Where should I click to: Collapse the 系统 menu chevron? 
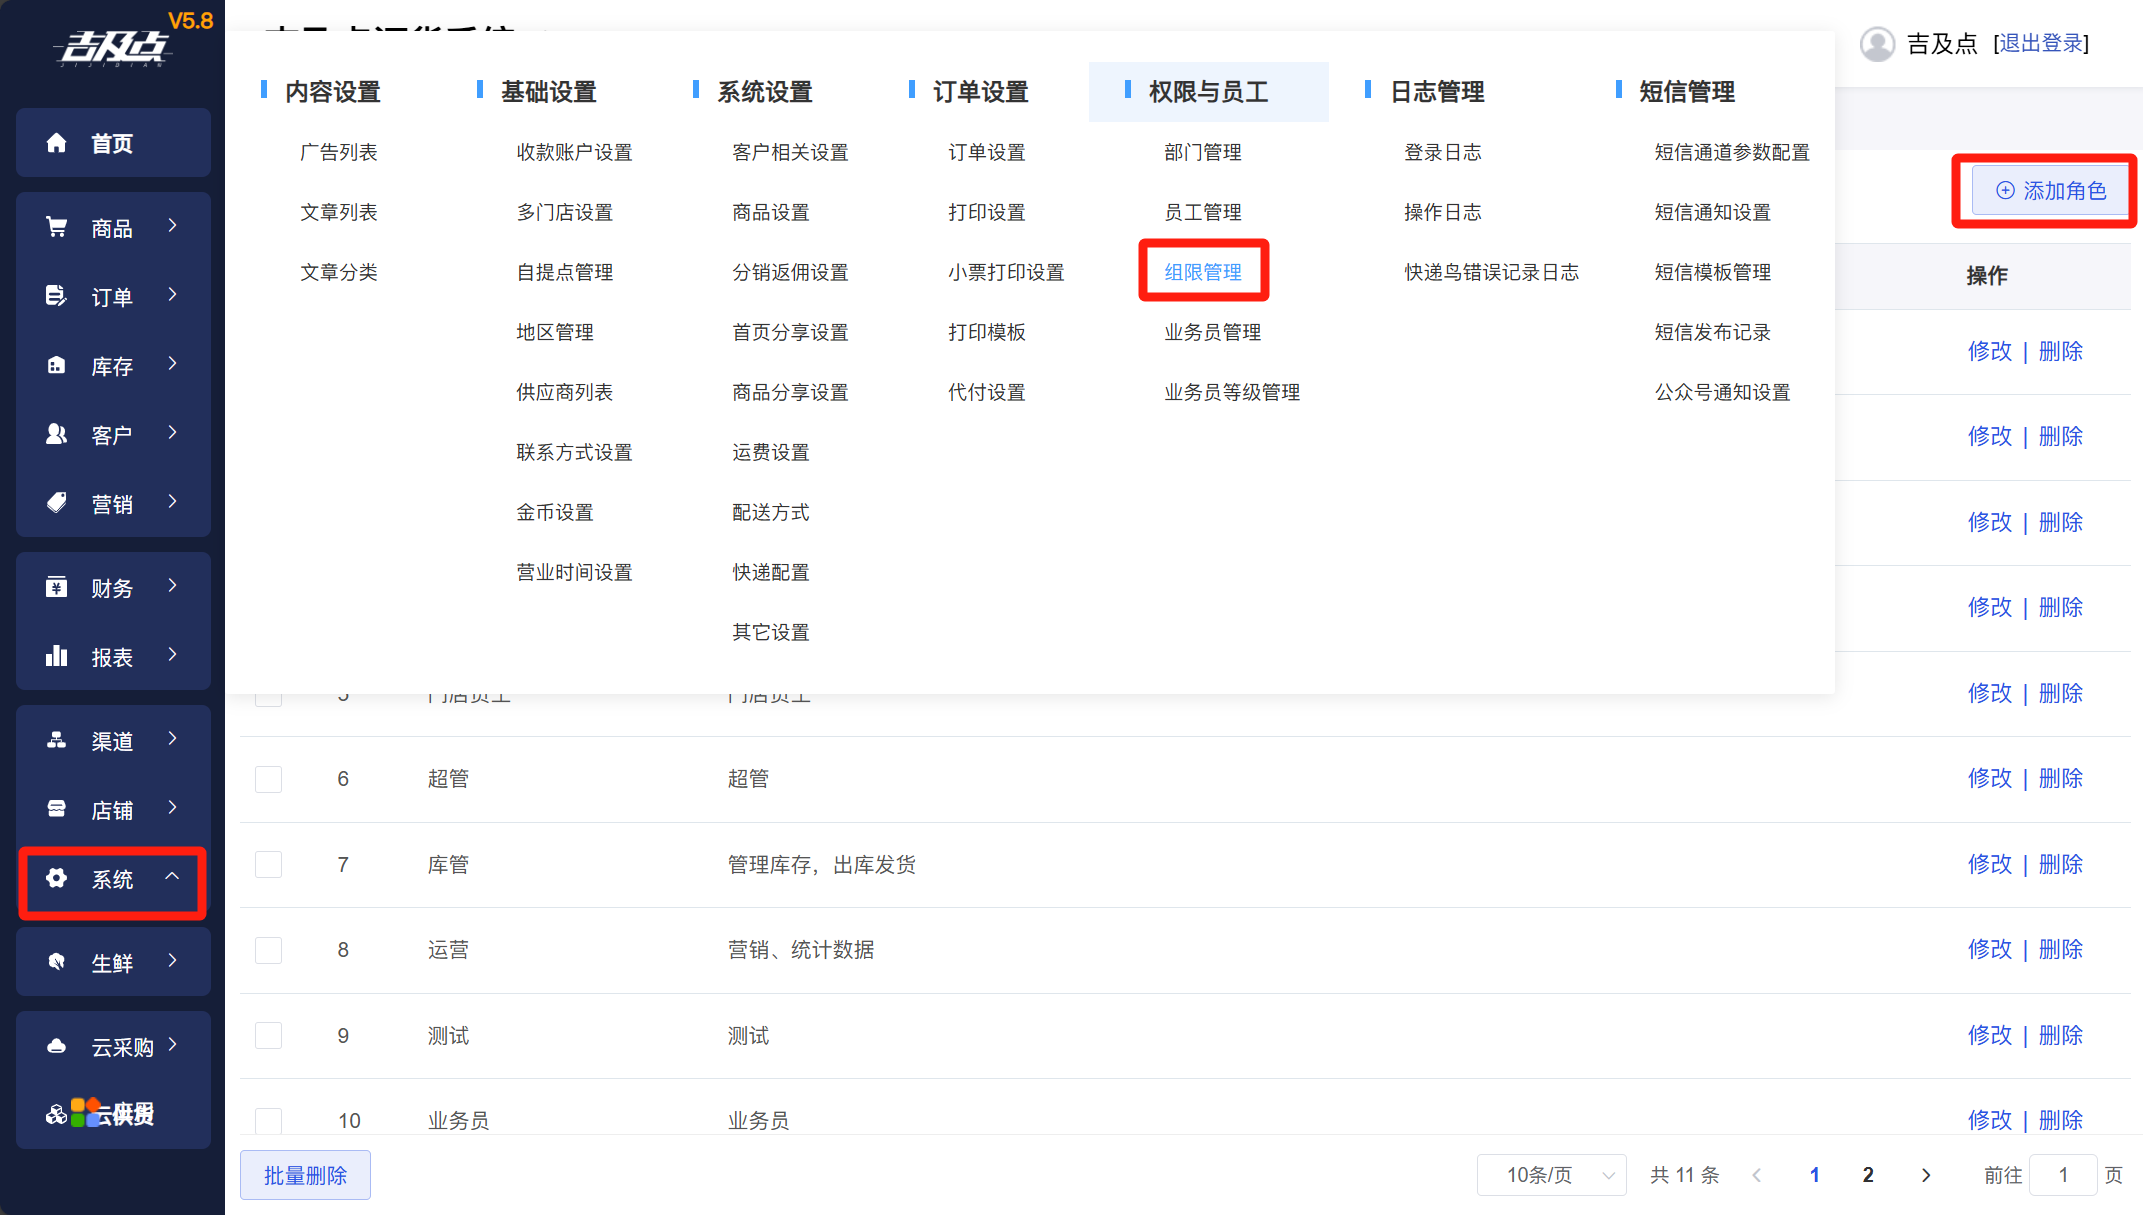click(173, 877)
